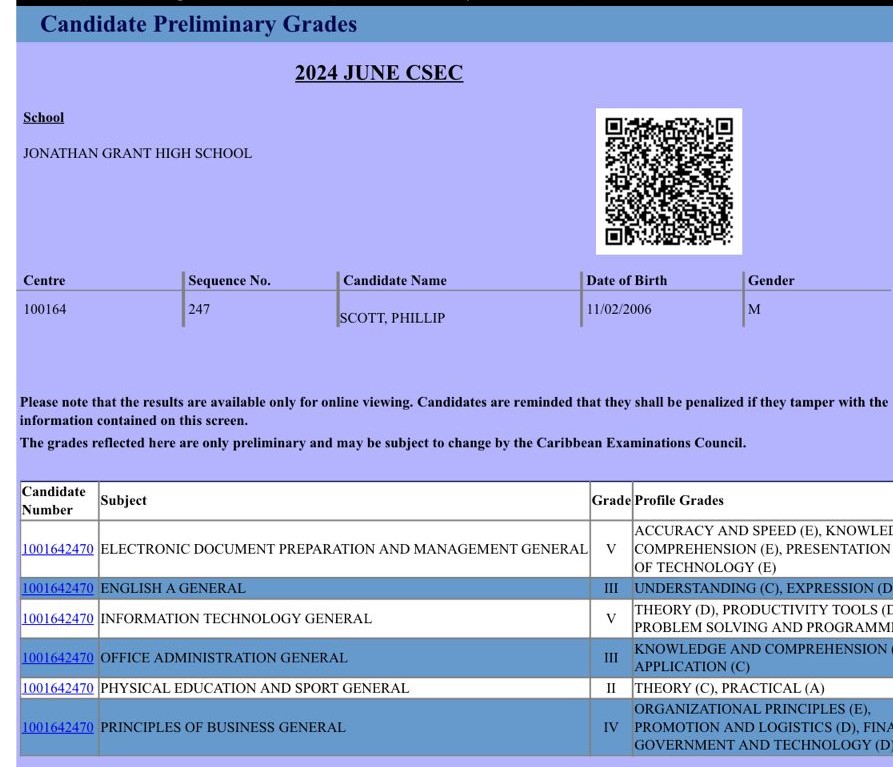This screenshot has width=893, height=767.
Task: Click grade IV for Principles of Business
Action: coord(611,727)
